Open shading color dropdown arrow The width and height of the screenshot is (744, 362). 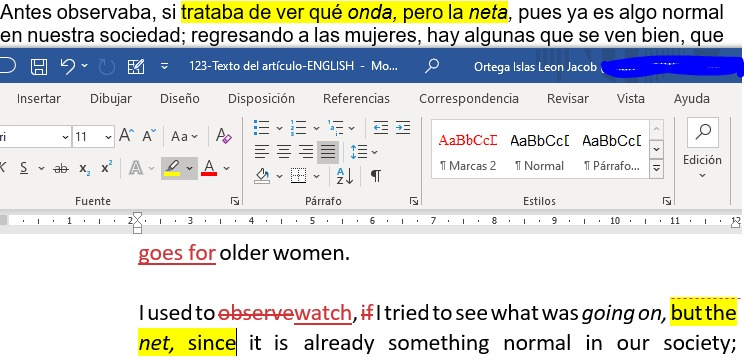(279, 176)
